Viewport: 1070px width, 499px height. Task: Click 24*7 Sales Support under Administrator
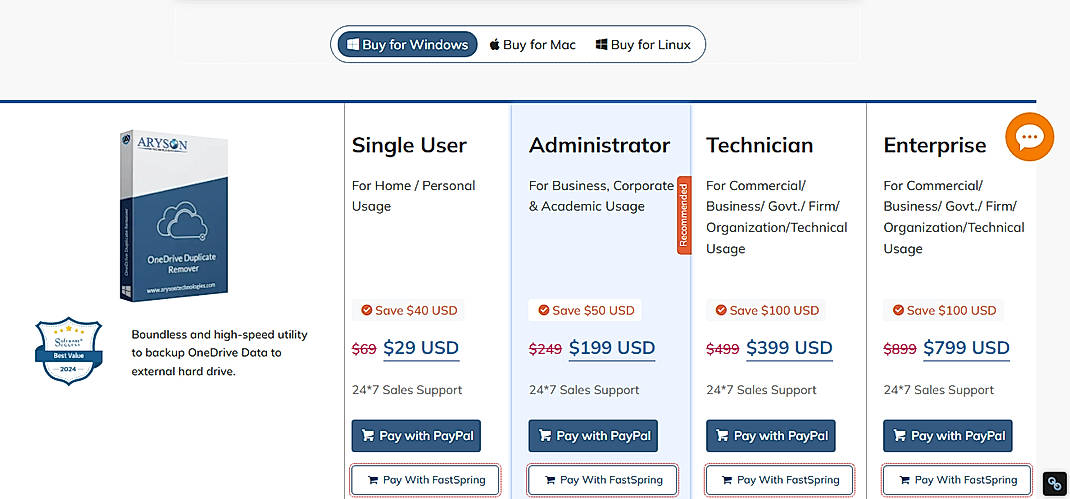pos(584,390)
